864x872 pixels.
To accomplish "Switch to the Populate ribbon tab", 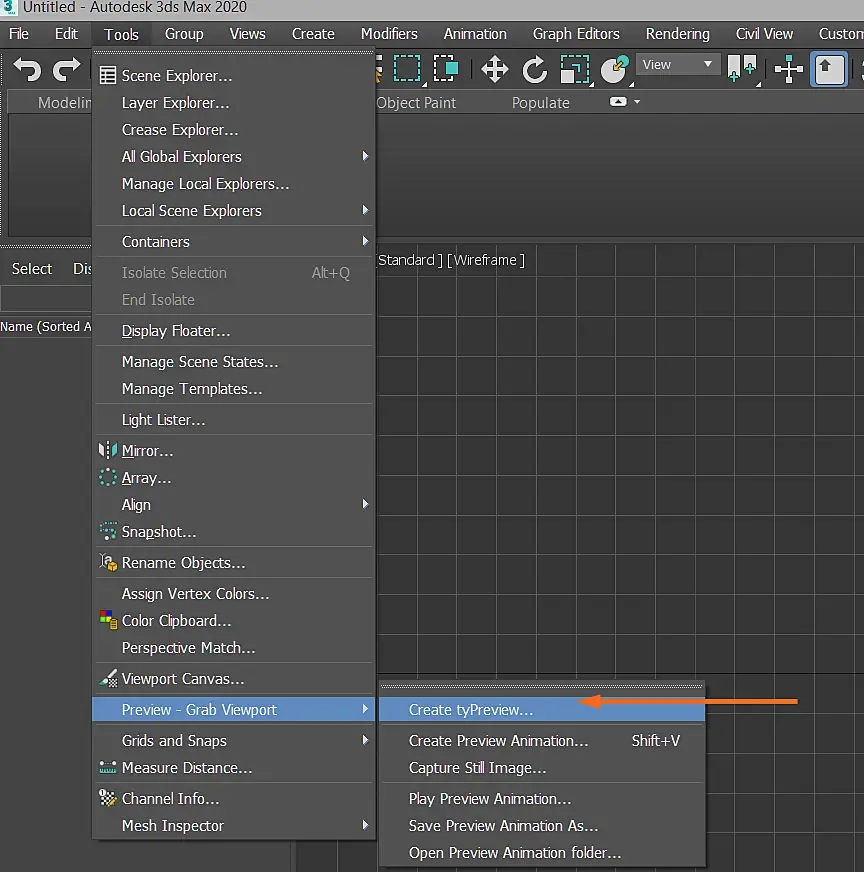I will pyautogui.click(x=540, y=103).
